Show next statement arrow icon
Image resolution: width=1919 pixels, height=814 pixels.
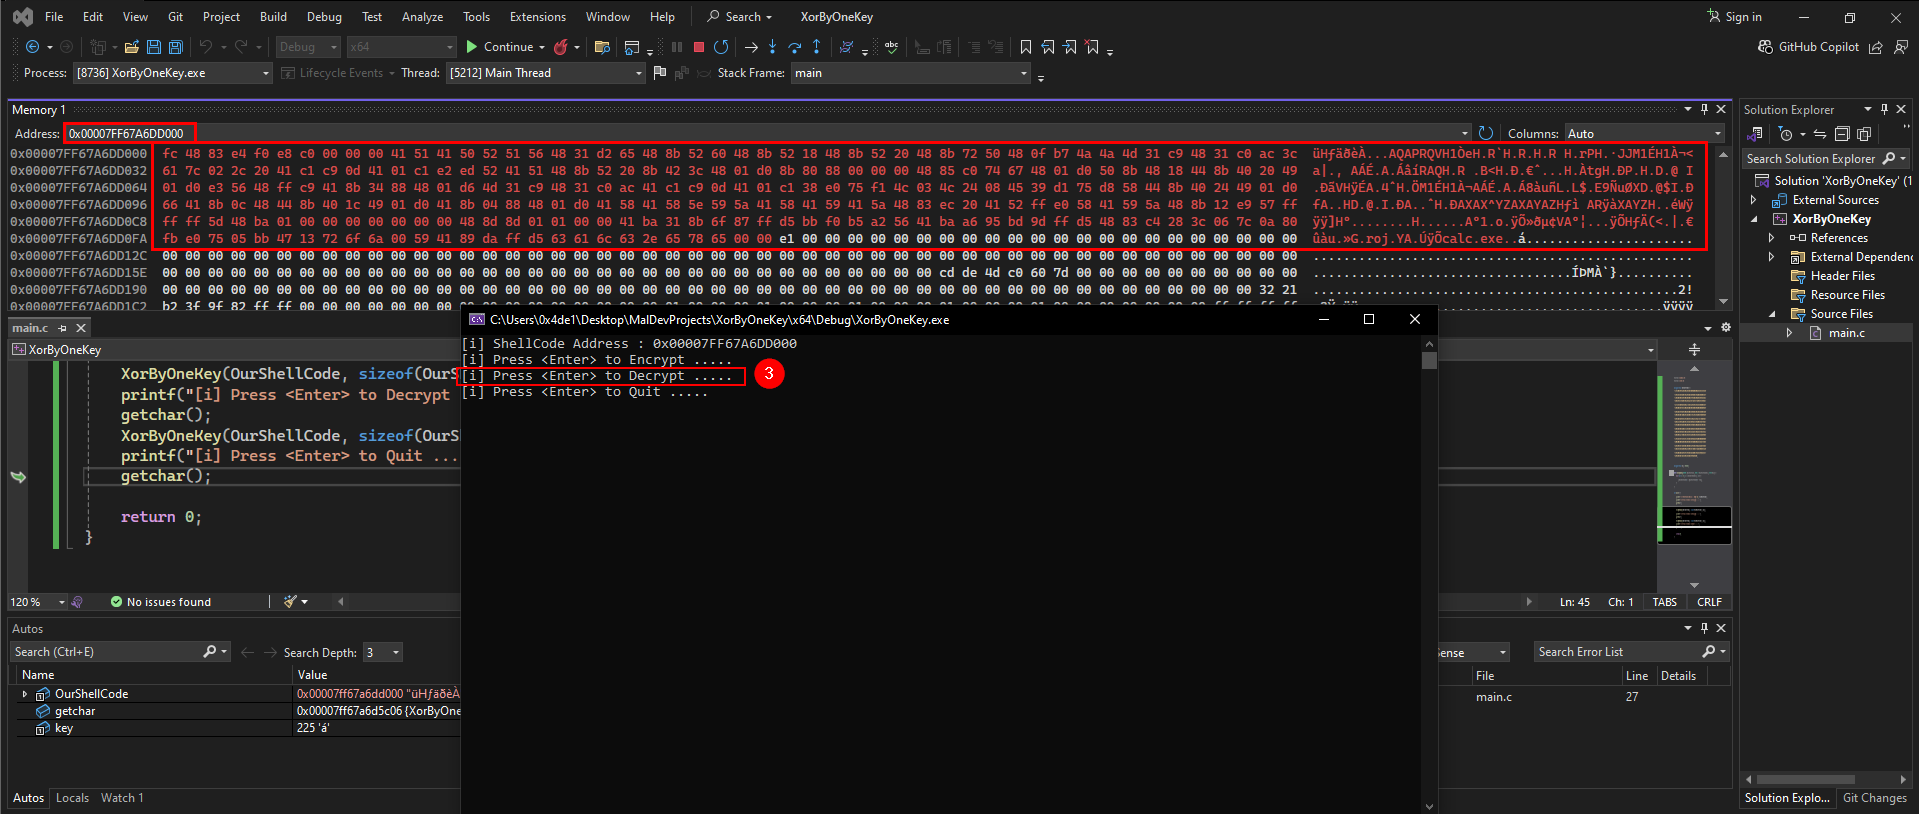click(x=751, y=47)
